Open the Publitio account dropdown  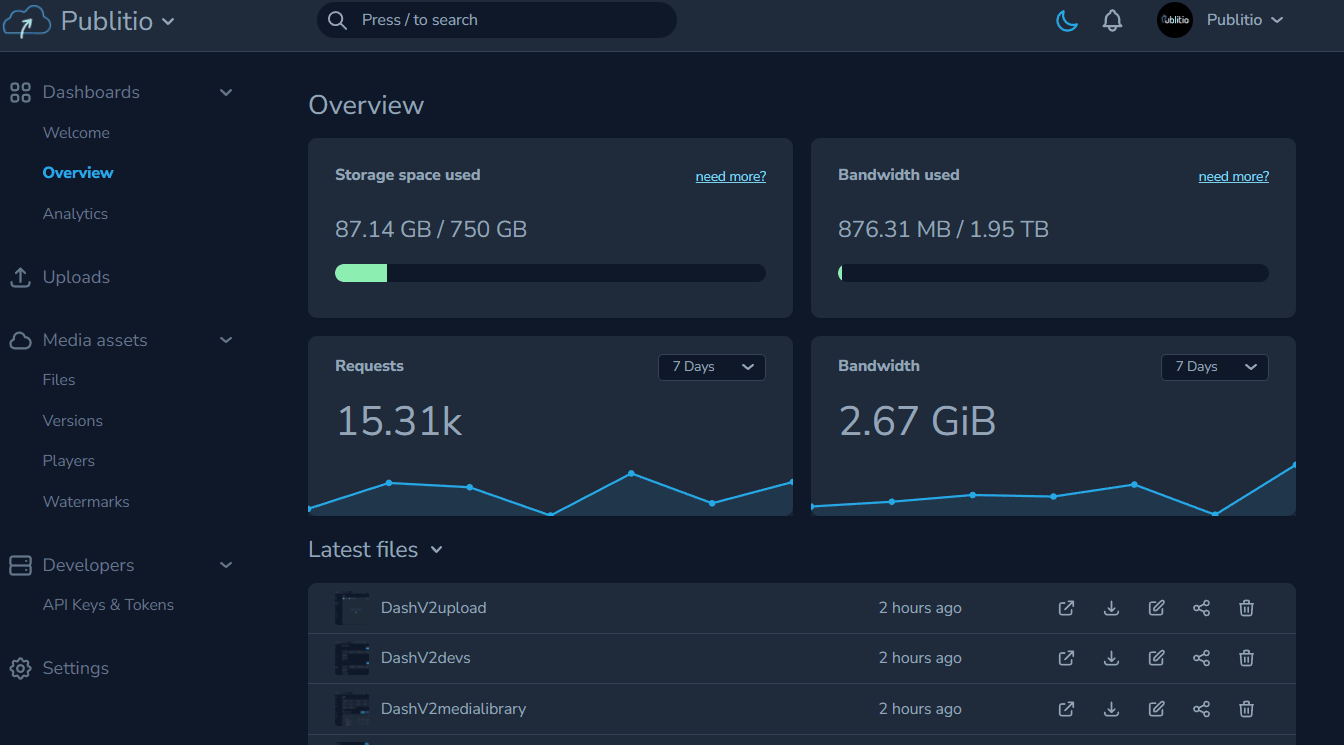coord(1245,20)
